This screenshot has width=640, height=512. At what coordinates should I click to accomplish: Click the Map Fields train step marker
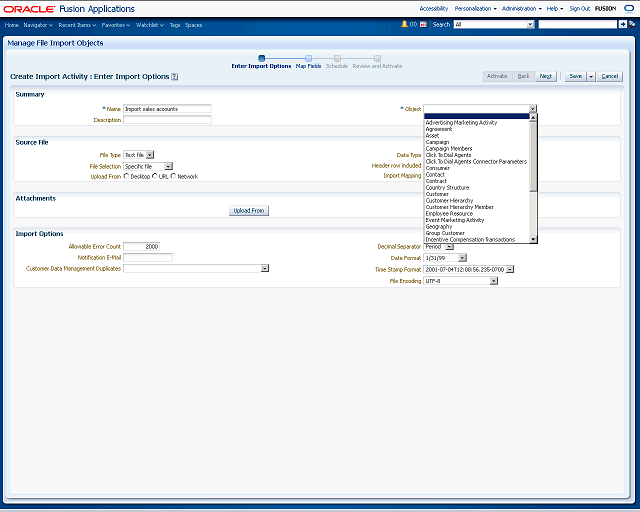click(309, 58)
